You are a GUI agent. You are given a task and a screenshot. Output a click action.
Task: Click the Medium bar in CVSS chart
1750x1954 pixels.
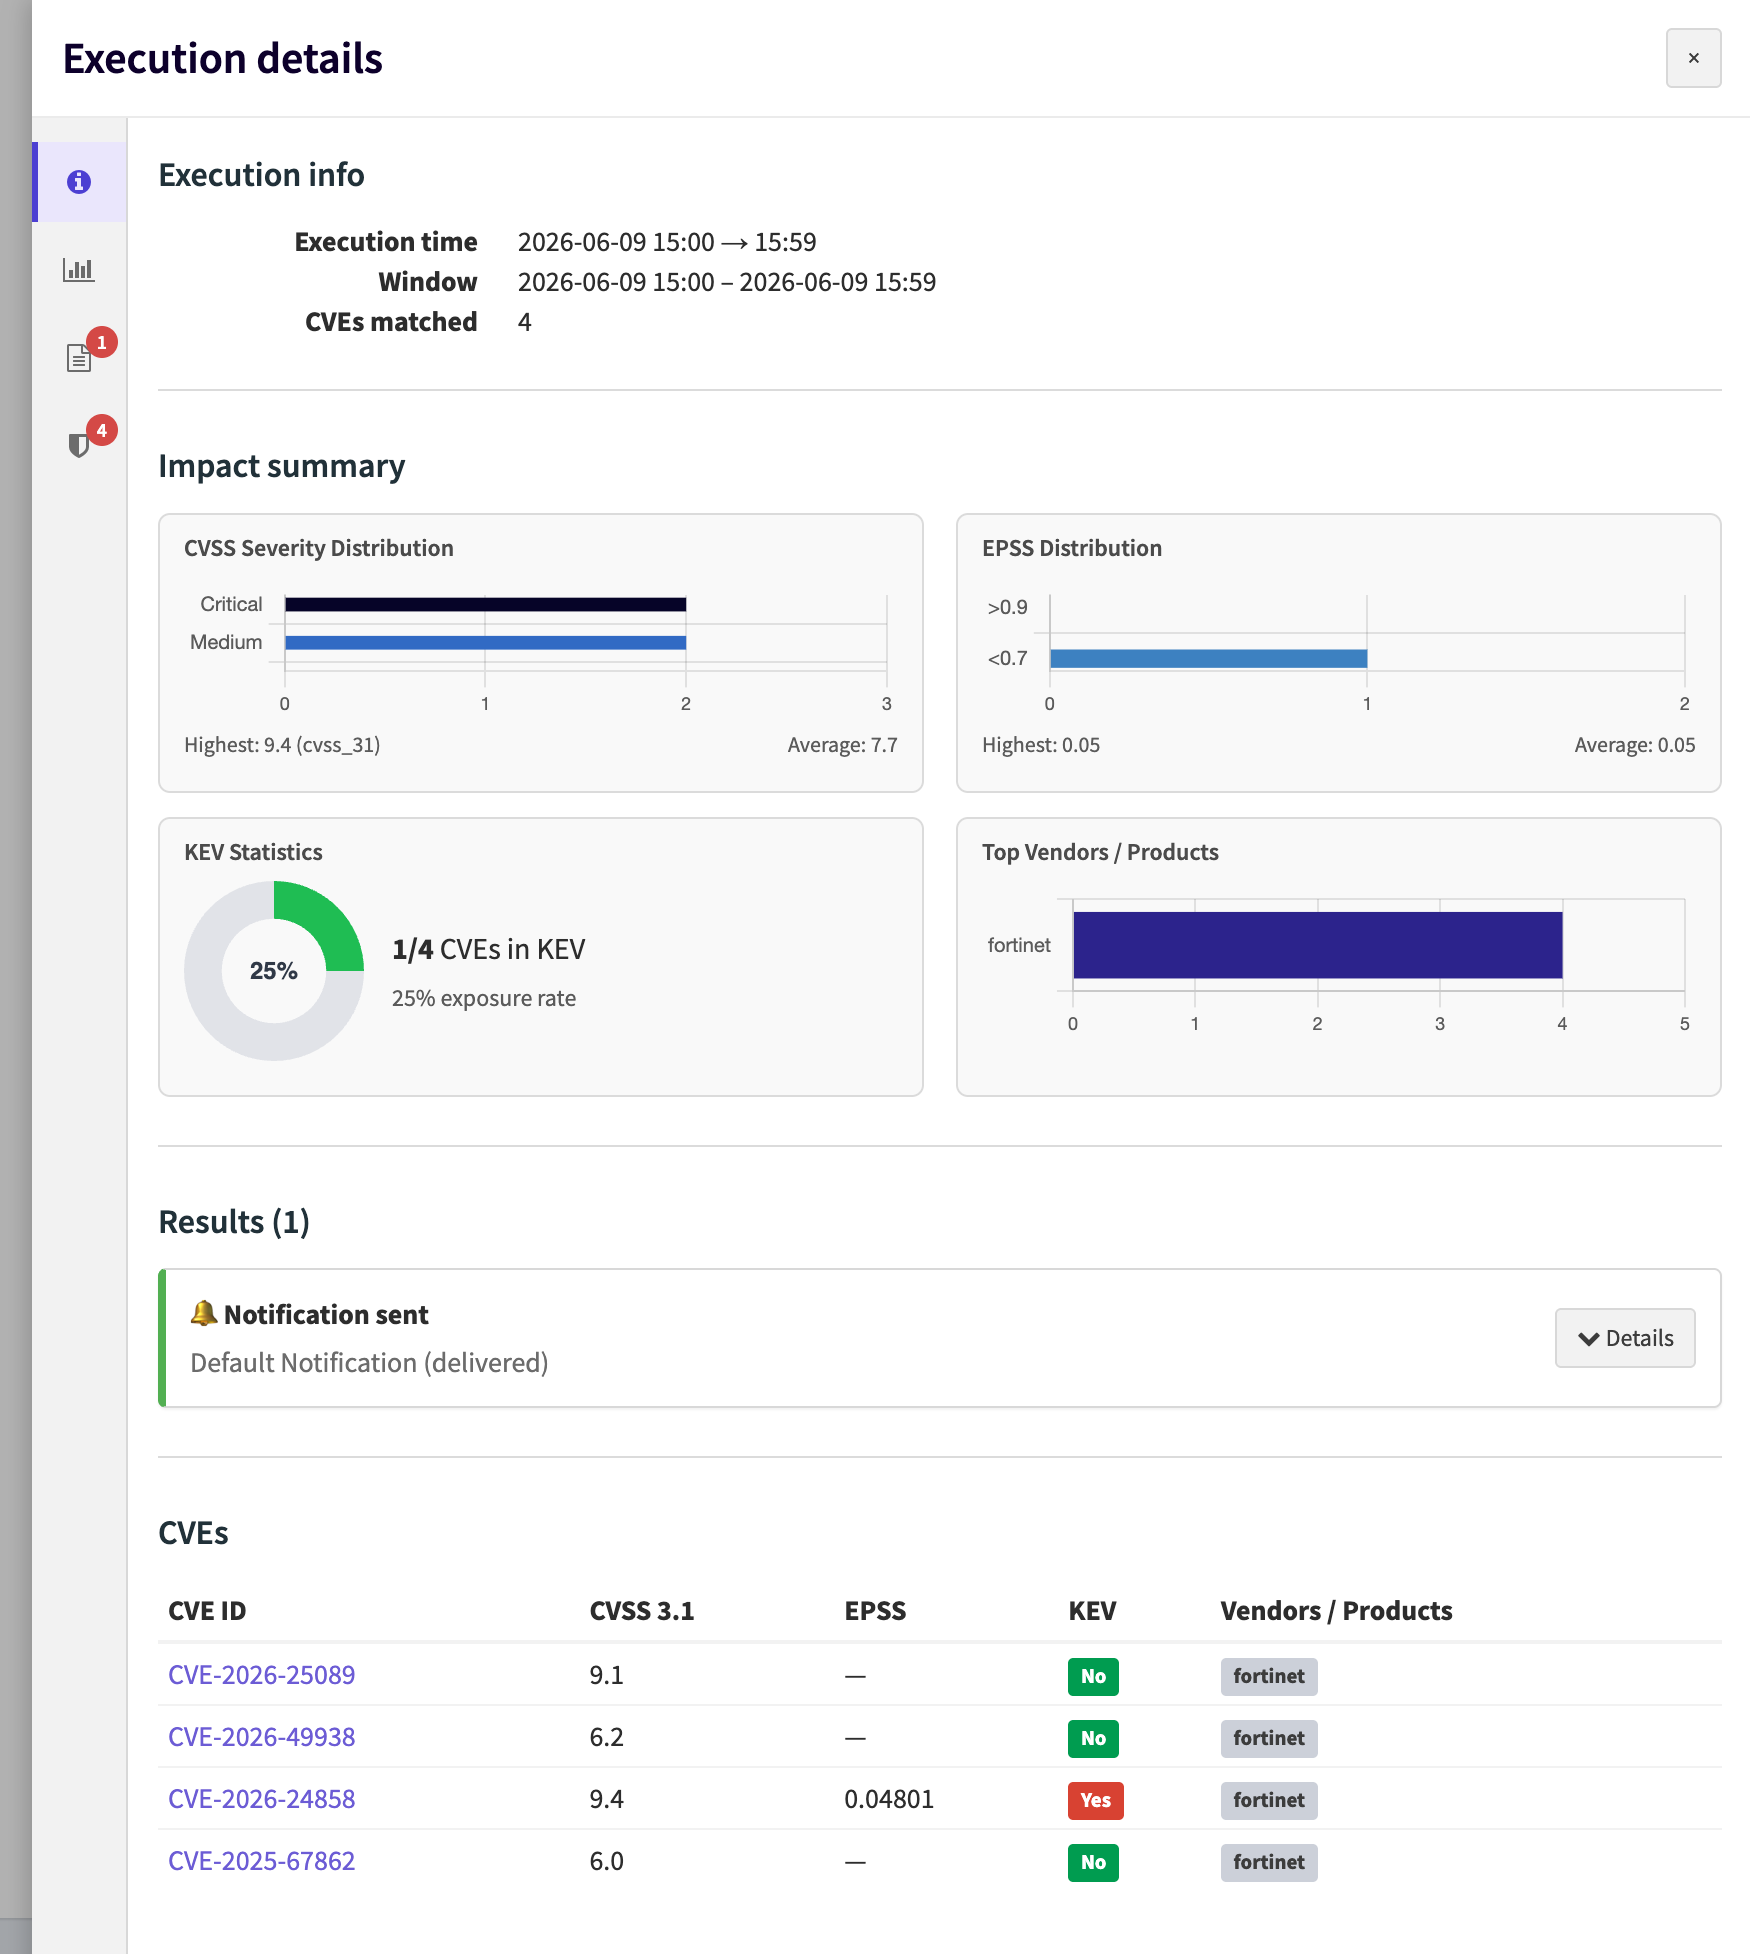pos(485,642)
